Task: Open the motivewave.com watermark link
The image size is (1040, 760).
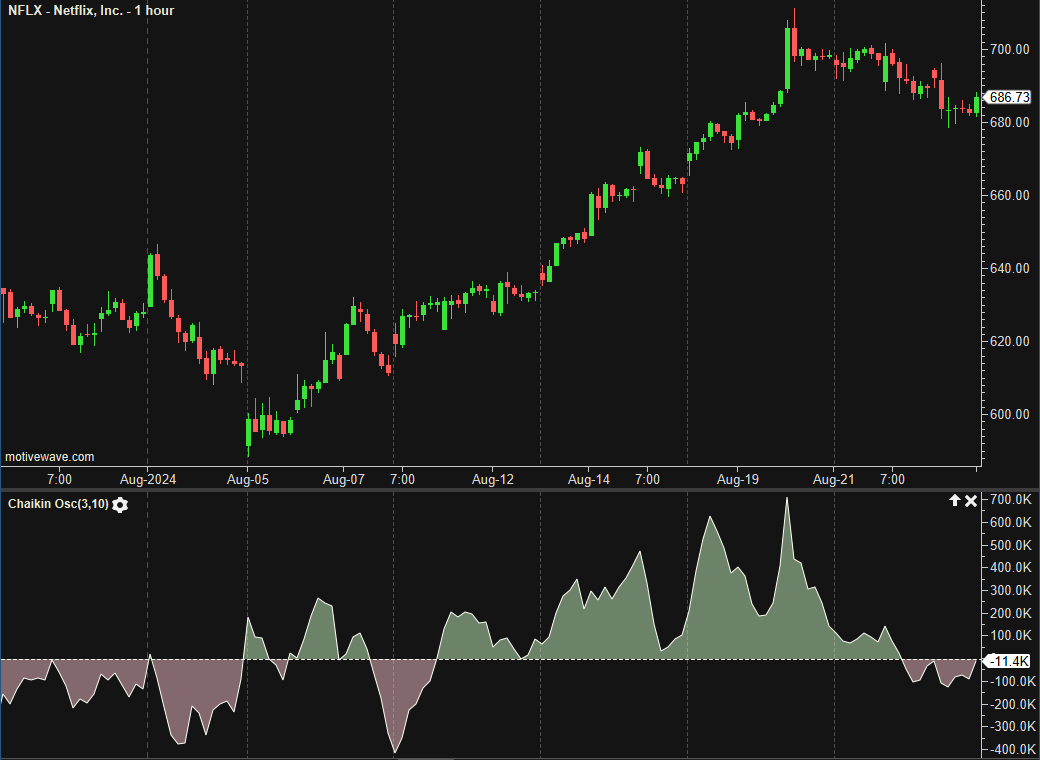Action: pos(50,457)
